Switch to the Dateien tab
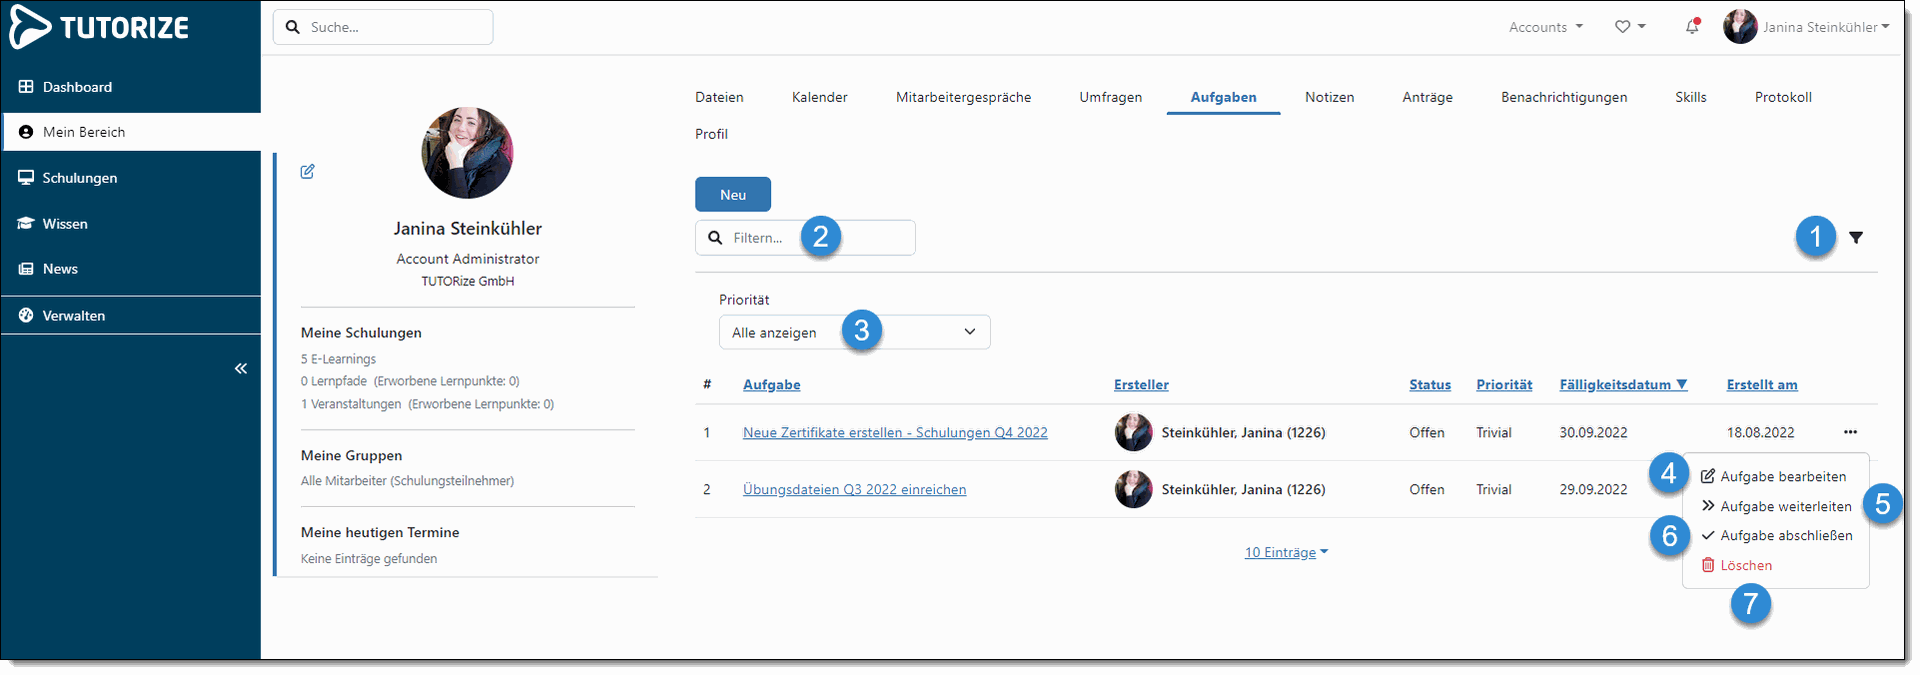Image resolution: width=1920 pixels, height=675 pixels. pos(719,97)
